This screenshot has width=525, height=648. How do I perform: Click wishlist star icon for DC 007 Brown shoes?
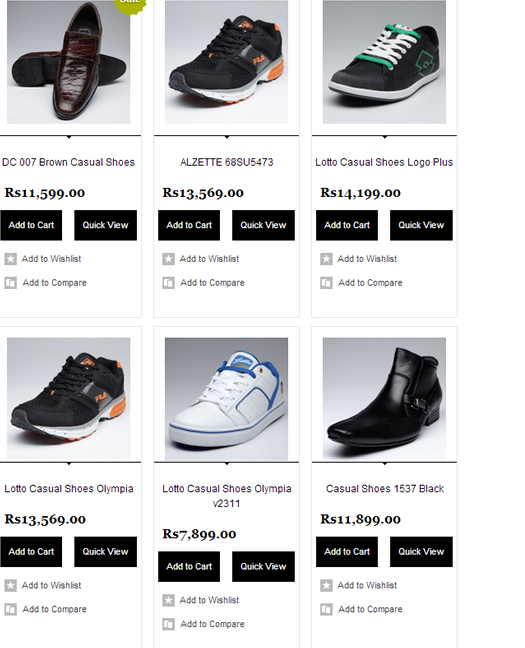pyautogui.click(x=11, y=259)
